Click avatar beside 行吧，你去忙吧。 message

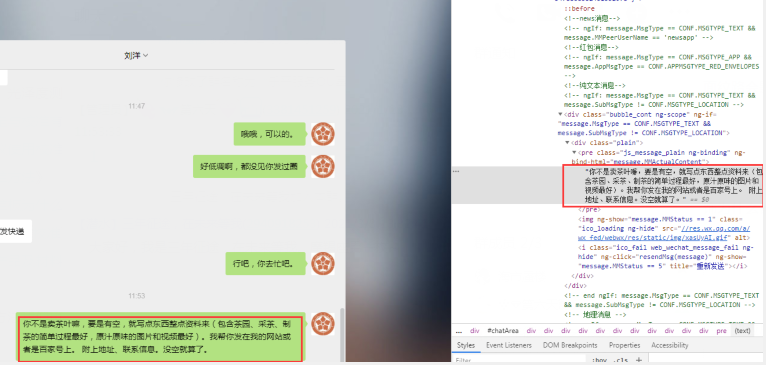[x=323, y=263]
